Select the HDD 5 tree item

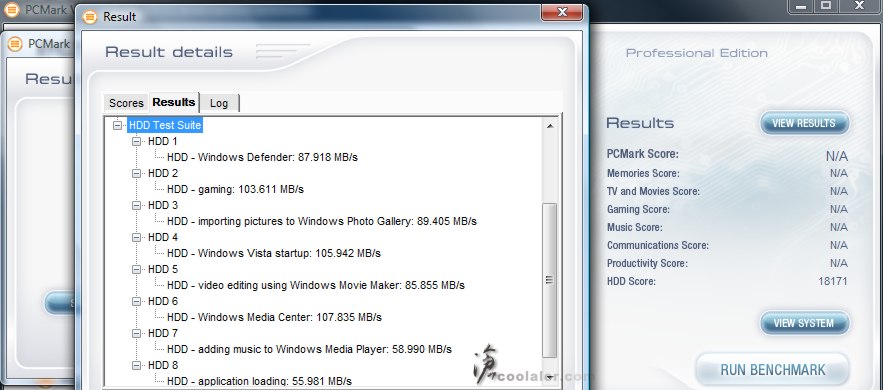point(163,270)
